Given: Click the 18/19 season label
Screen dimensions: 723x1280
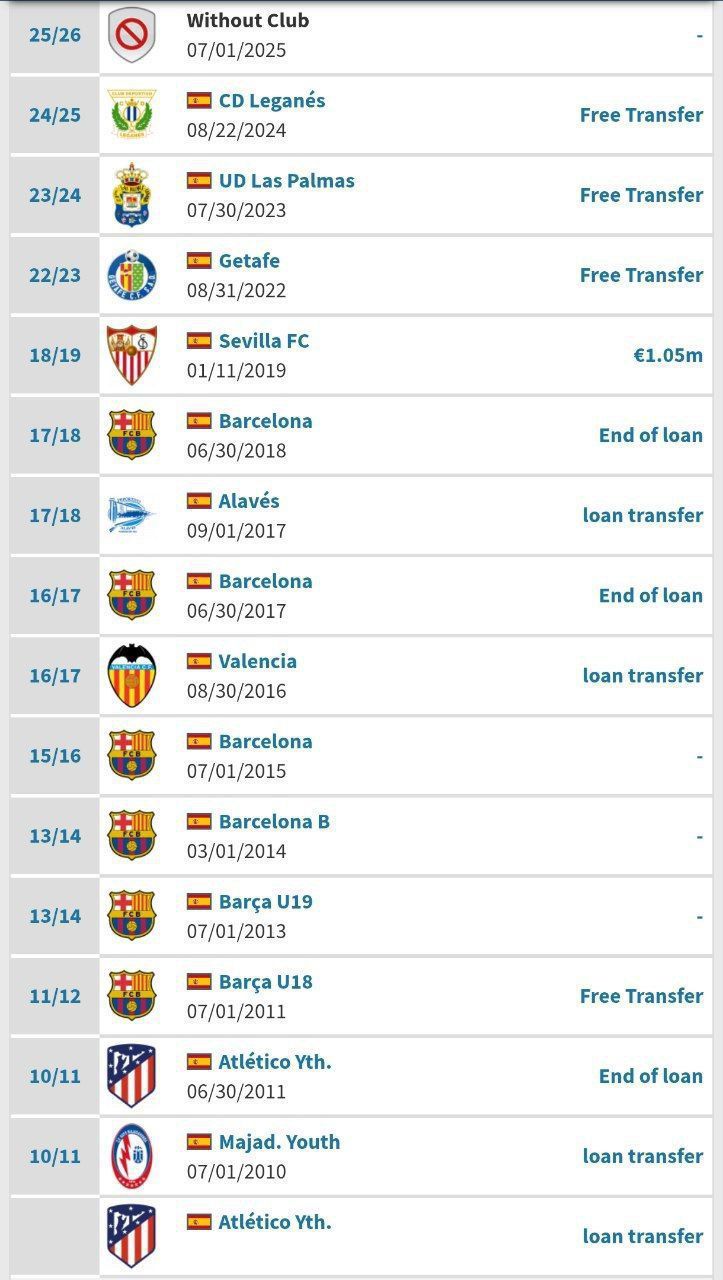Looking at the screenshot, I should click(x=55, y=355).
